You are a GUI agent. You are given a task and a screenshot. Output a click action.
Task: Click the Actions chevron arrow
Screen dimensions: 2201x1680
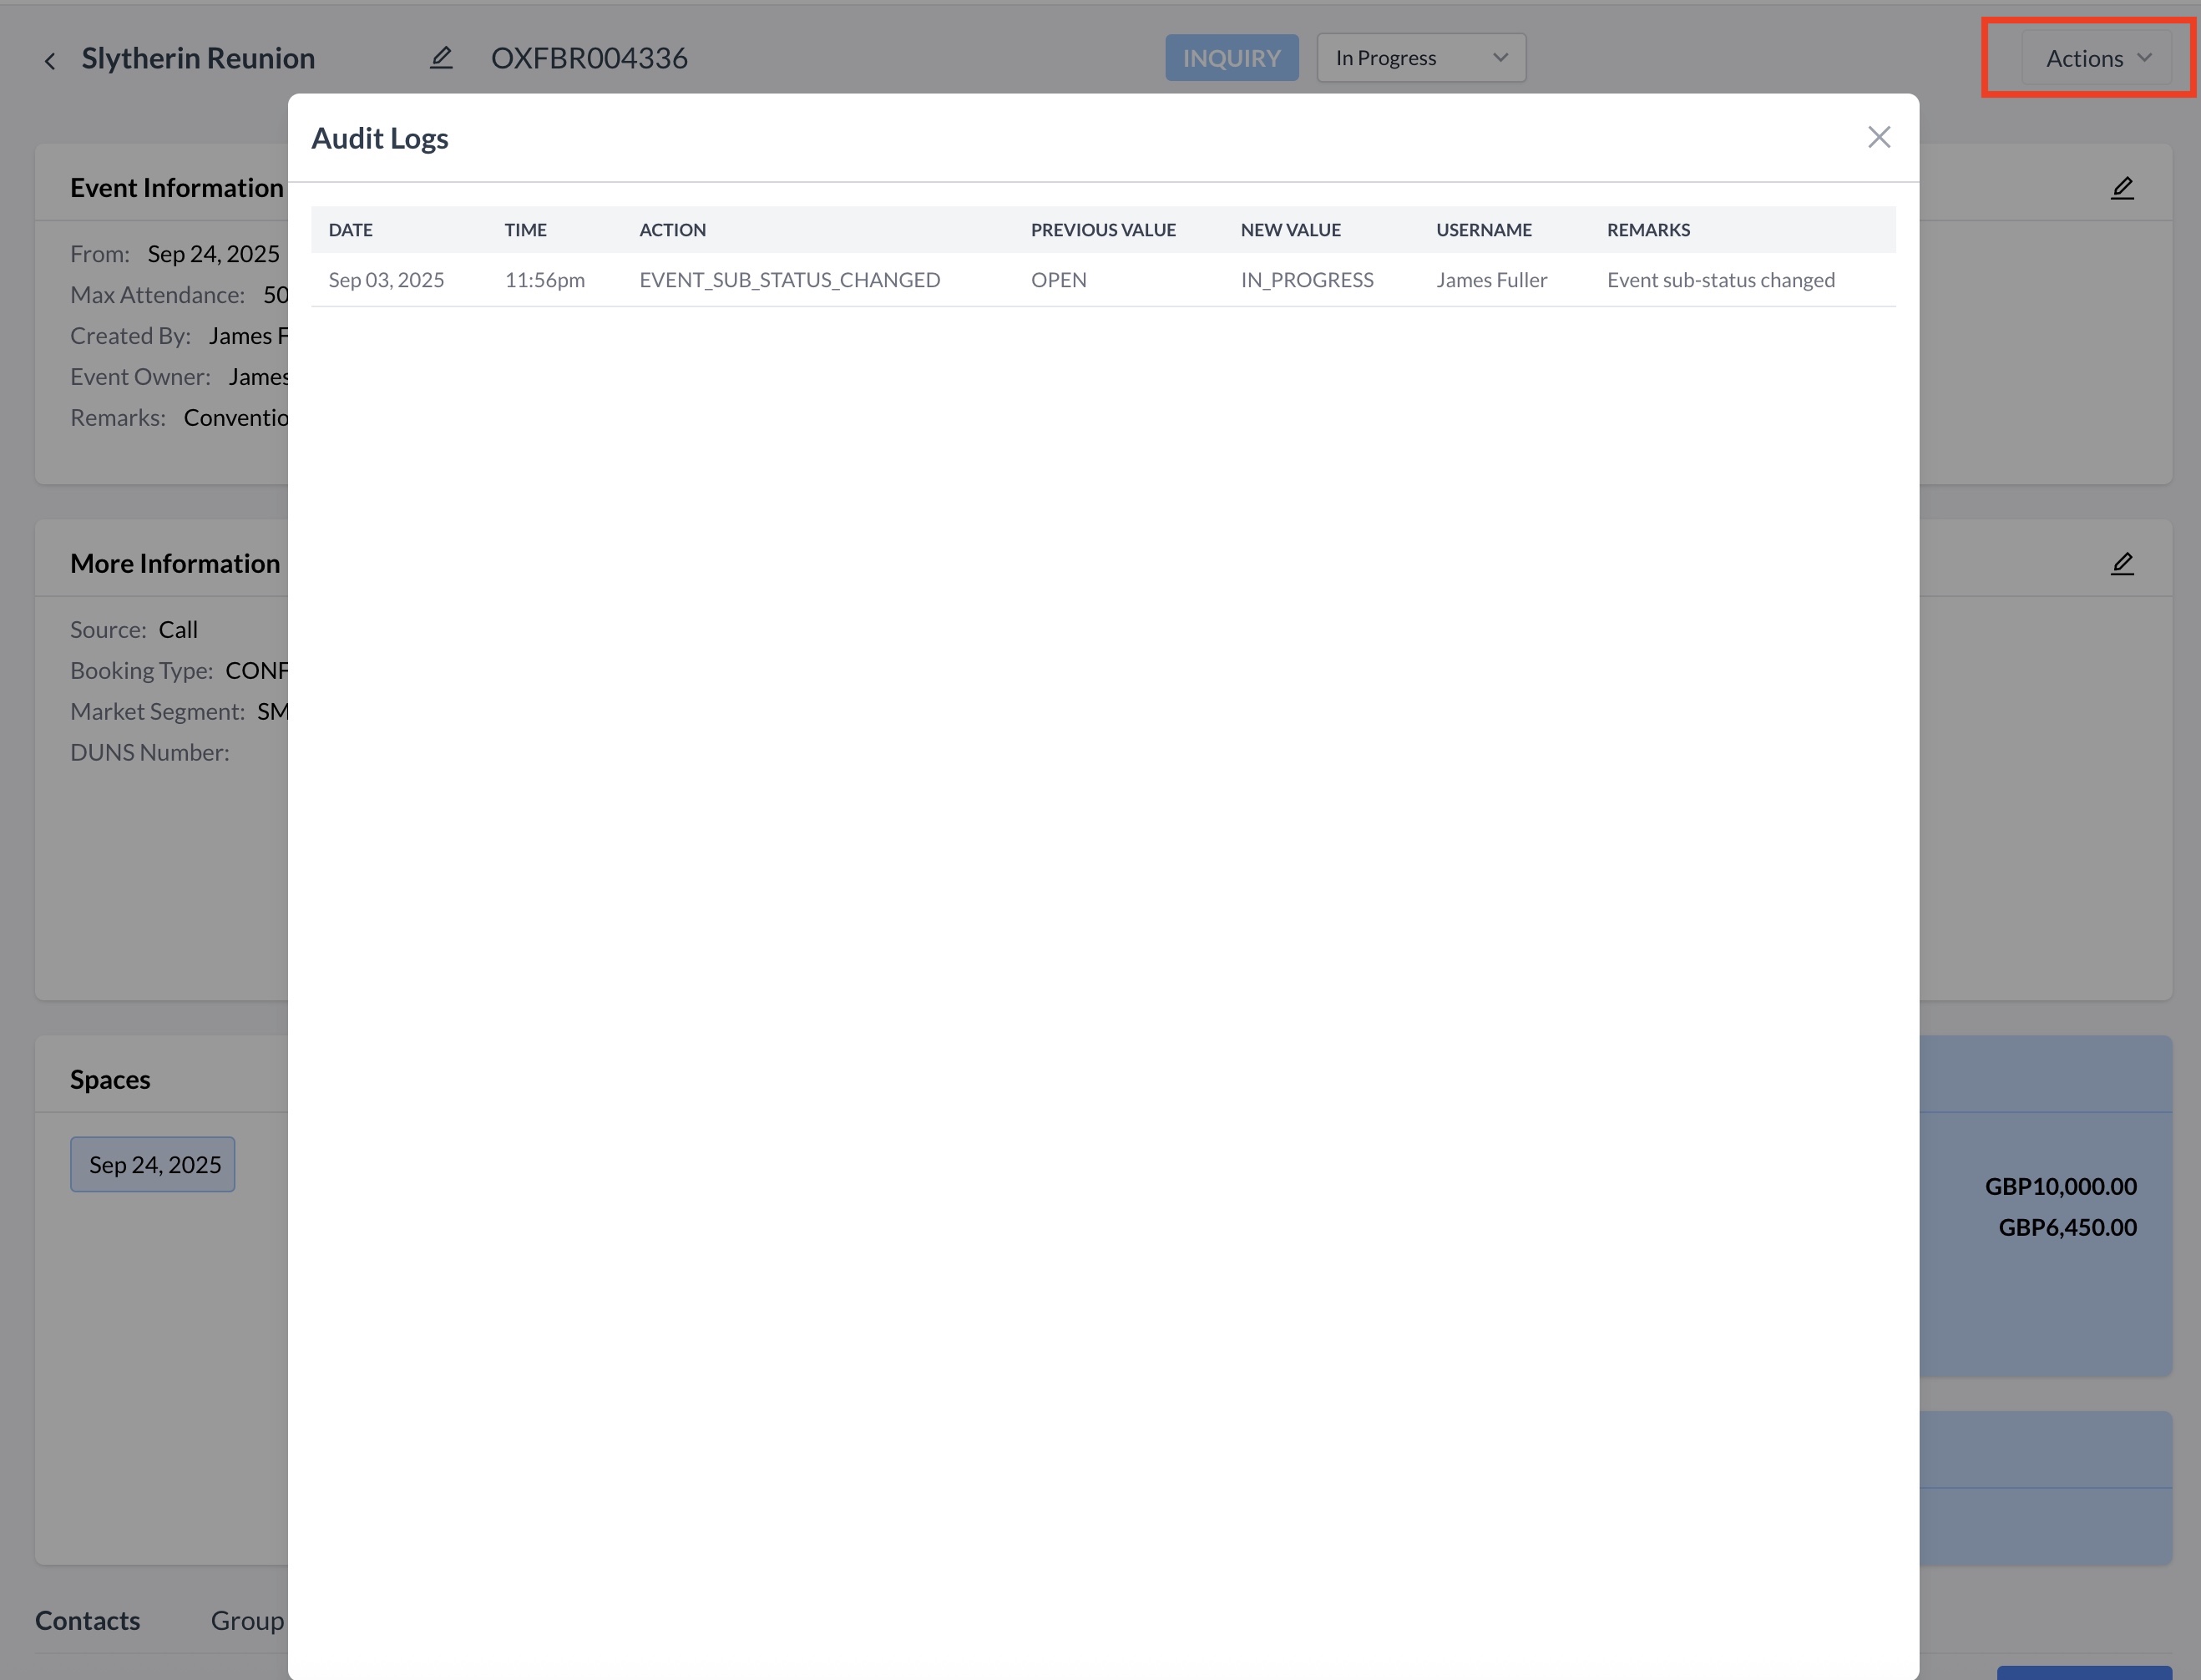coord(2144,58)
